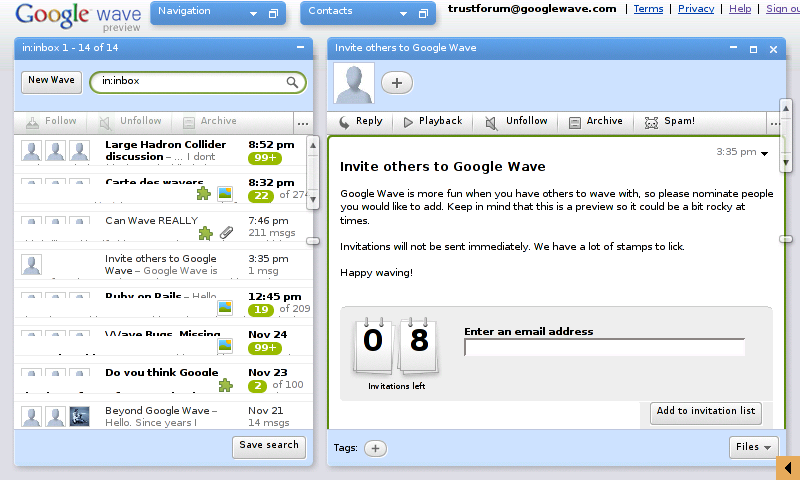Click the image icon on the Ruby on Rails row

[x=225, y=308]
